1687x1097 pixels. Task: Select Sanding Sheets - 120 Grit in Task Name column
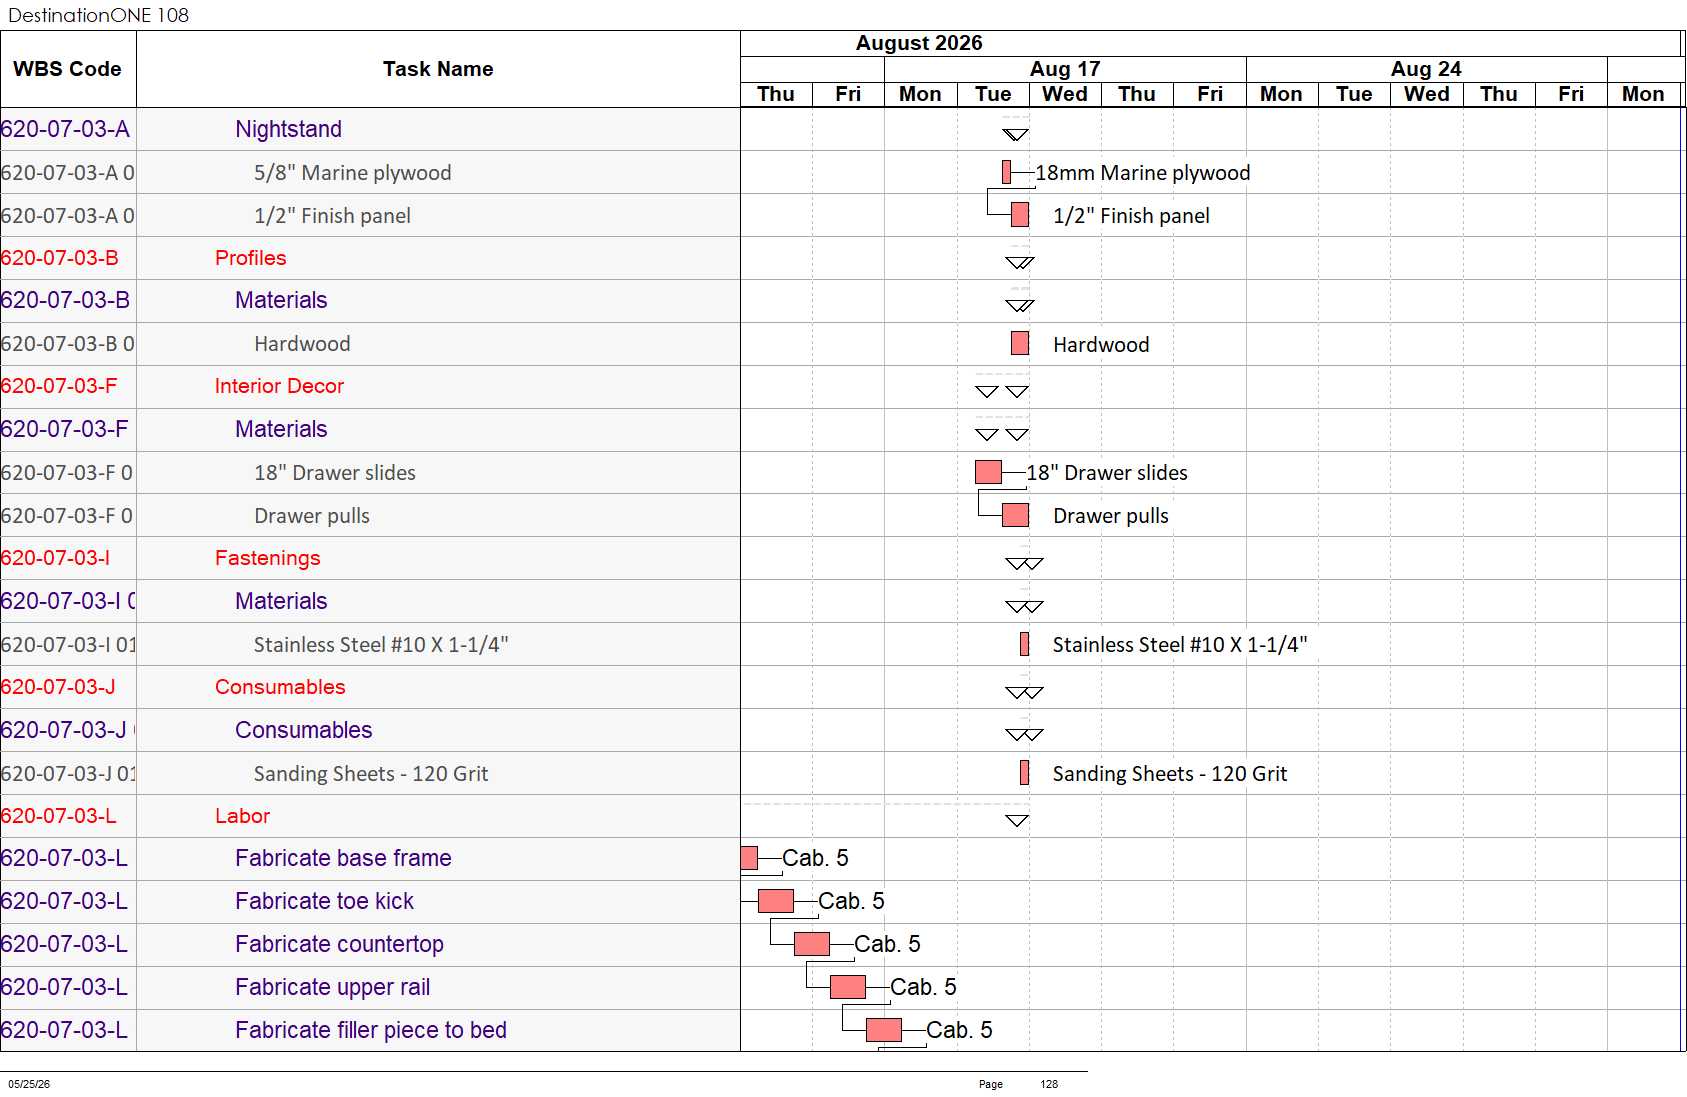pyautogui.click(x=371, y=774)
